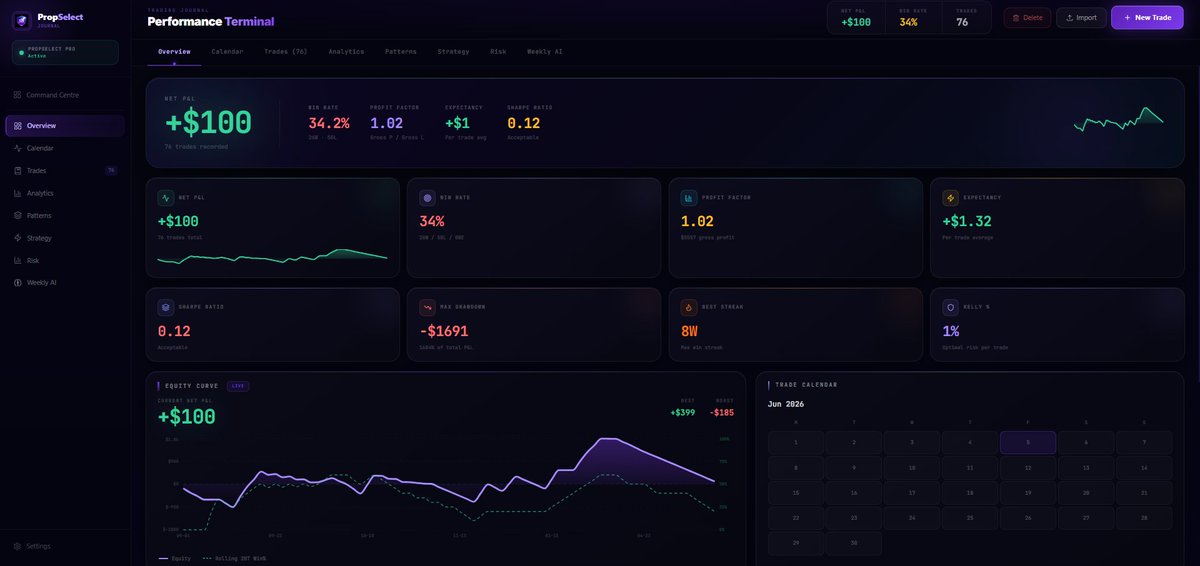1200x566 pixels.
Task: Click the -$1691 max drawdown value
Action: click(x=442, y=331)
